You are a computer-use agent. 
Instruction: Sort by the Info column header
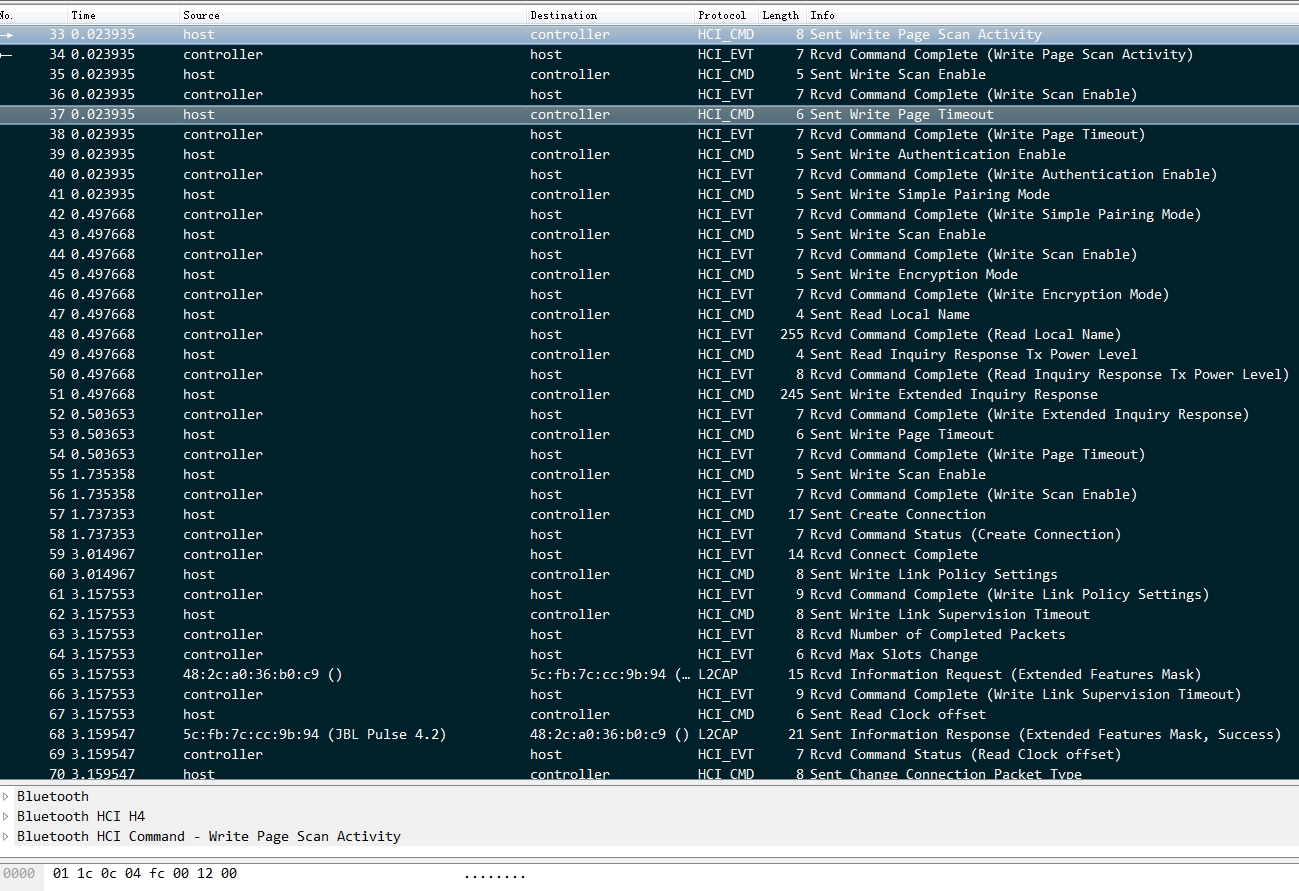click(1052, 15)
